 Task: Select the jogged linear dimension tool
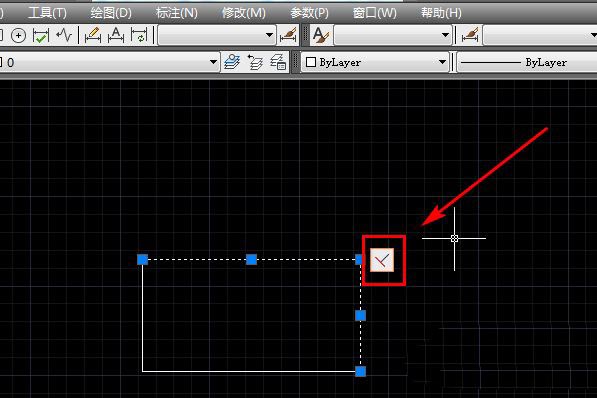[64, 36]
